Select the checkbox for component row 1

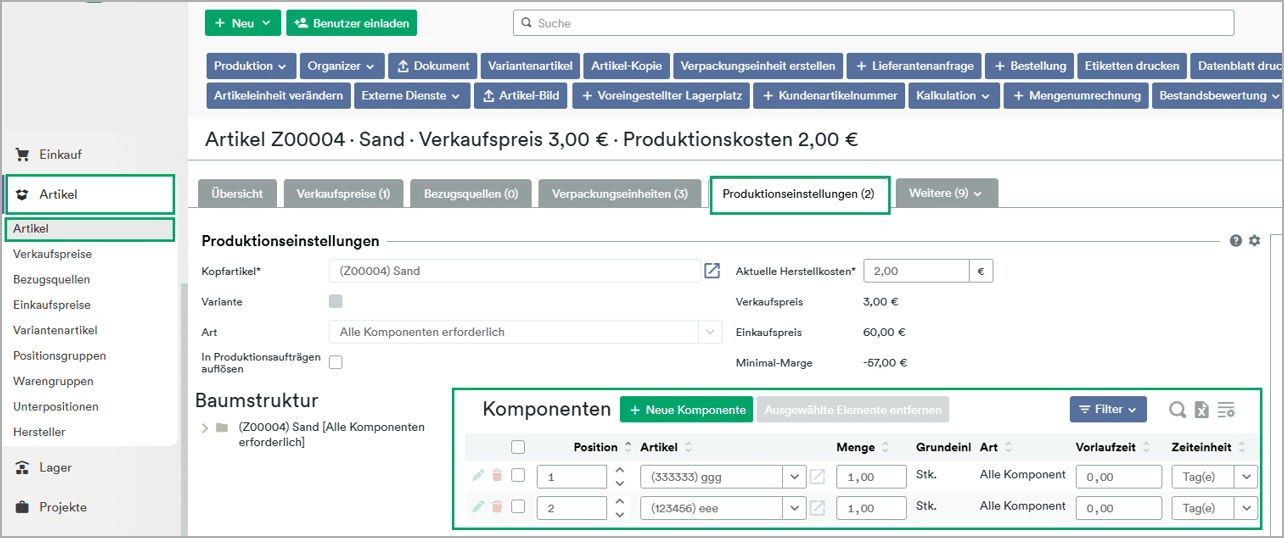pos(518,476)
